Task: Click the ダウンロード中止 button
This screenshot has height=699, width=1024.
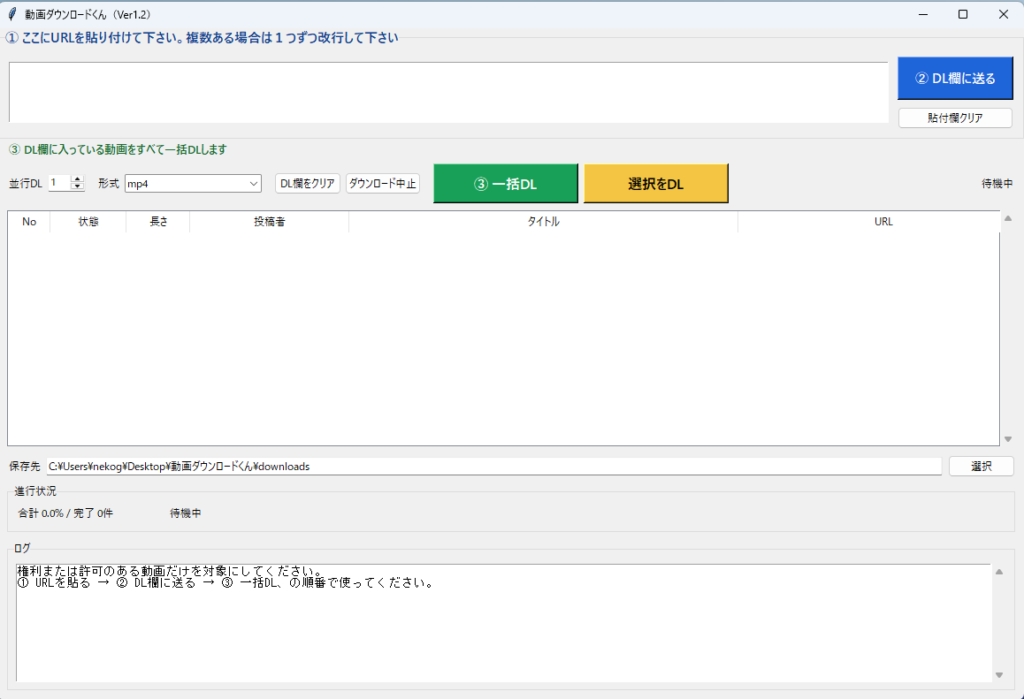Action: [x=382, y=184]
